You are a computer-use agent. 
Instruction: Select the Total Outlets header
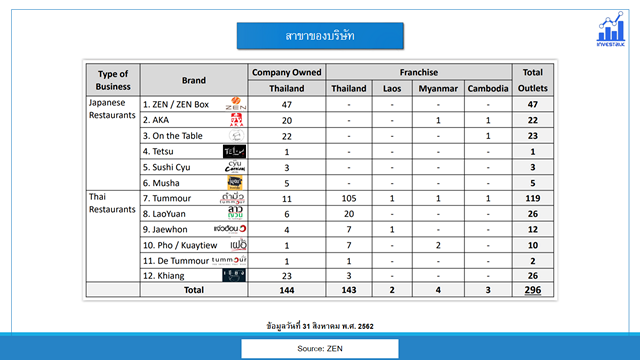(533, 80)
